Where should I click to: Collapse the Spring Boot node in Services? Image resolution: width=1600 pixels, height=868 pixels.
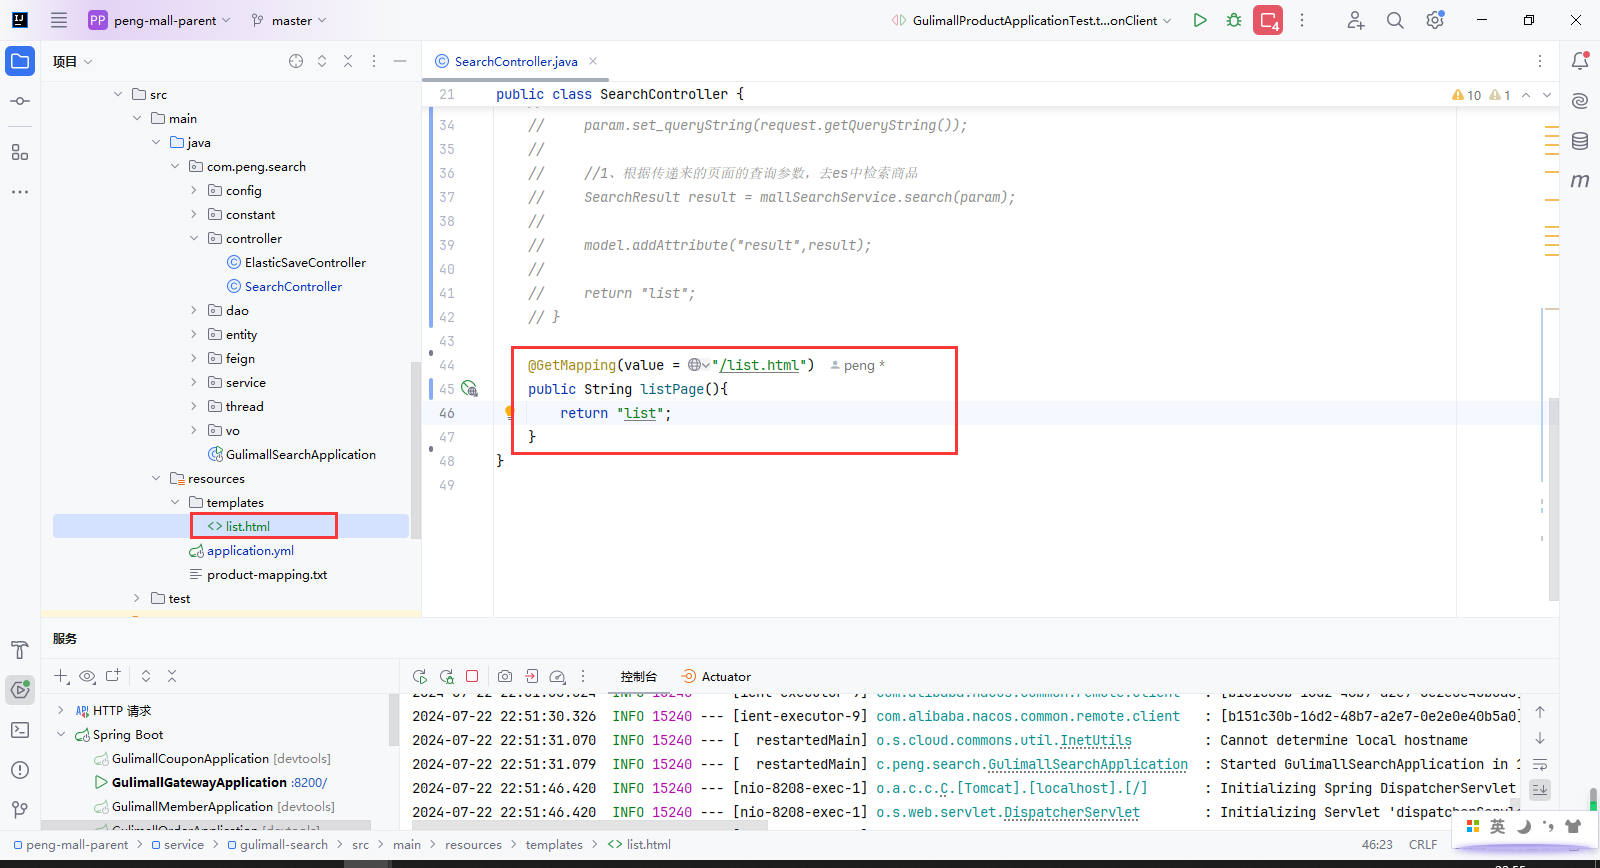pyautogui.click(x=61, y=735)
